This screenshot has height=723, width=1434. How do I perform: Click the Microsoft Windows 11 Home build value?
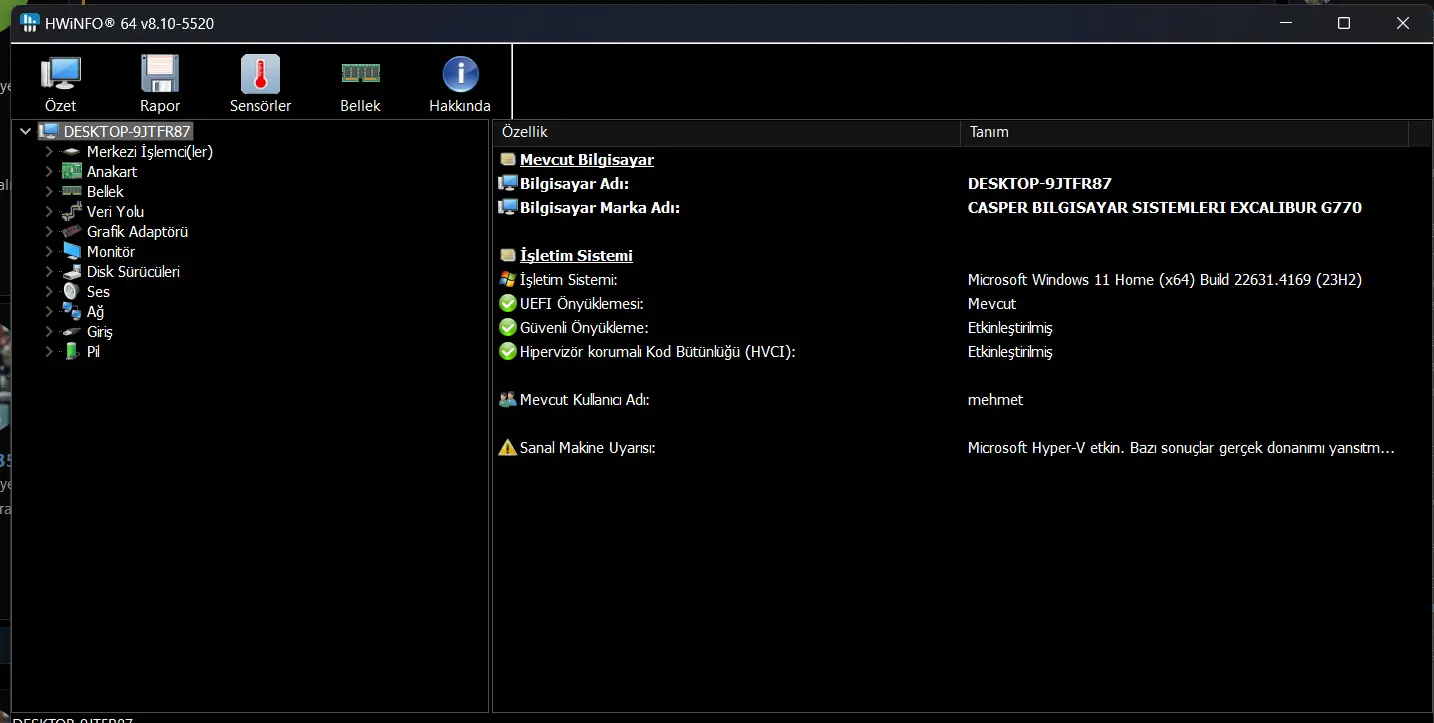tap(1165, 280)
